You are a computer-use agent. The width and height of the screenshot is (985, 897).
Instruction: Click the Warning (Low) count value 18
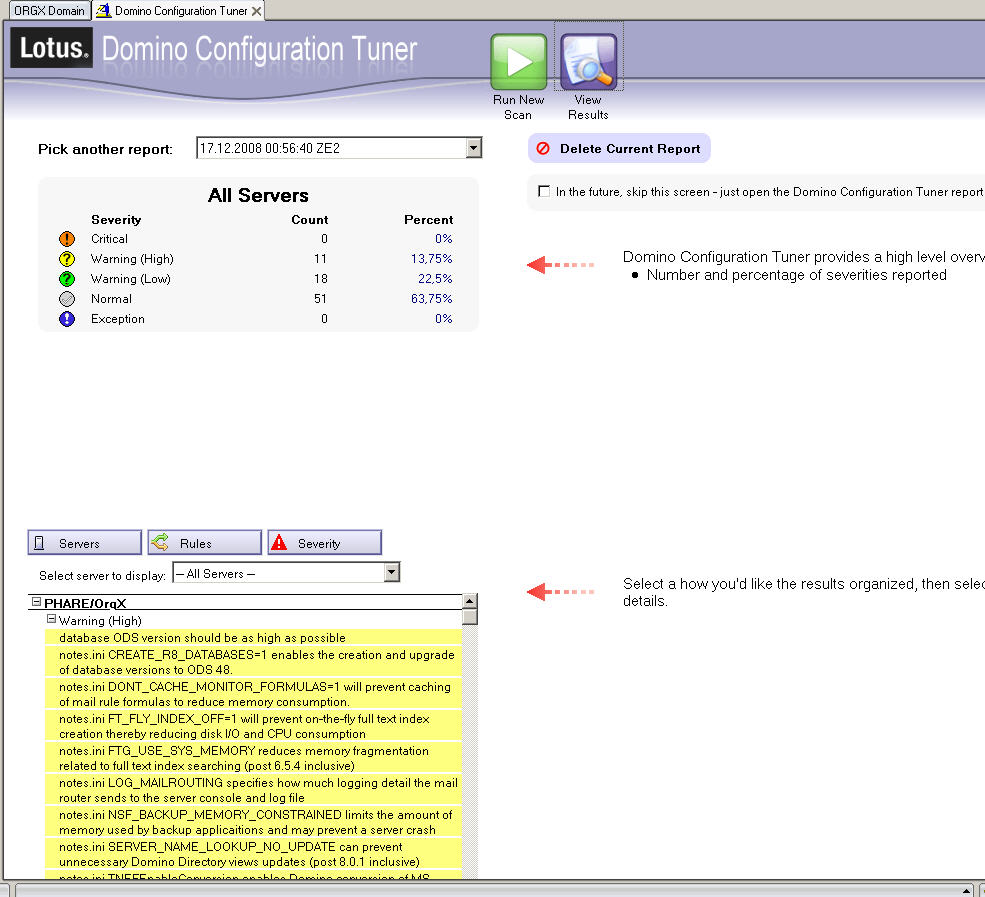click(x=320, y=279)
